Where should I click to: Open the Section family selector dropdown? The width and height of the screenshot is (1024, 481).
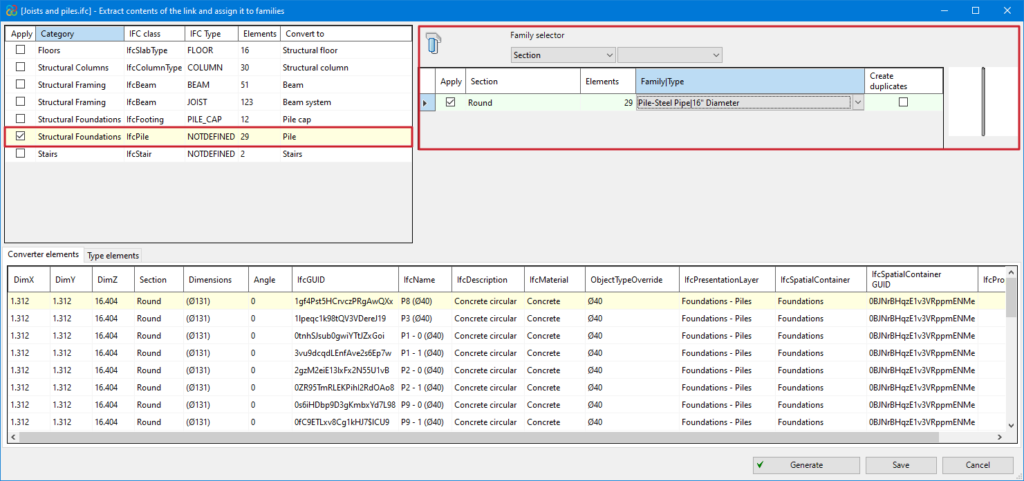(563, 55)
